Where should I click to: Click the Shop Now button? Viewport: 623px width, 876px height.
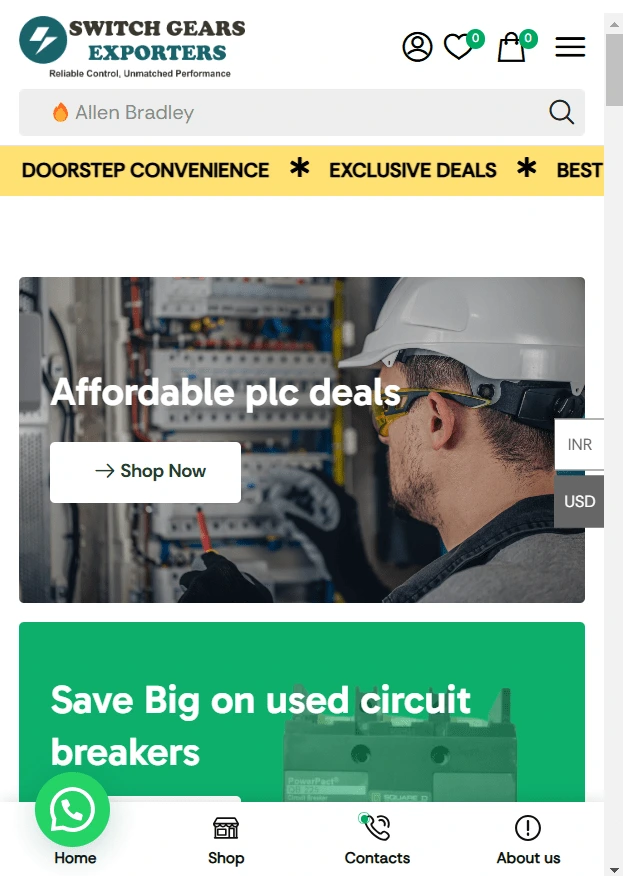click(145, 472)
